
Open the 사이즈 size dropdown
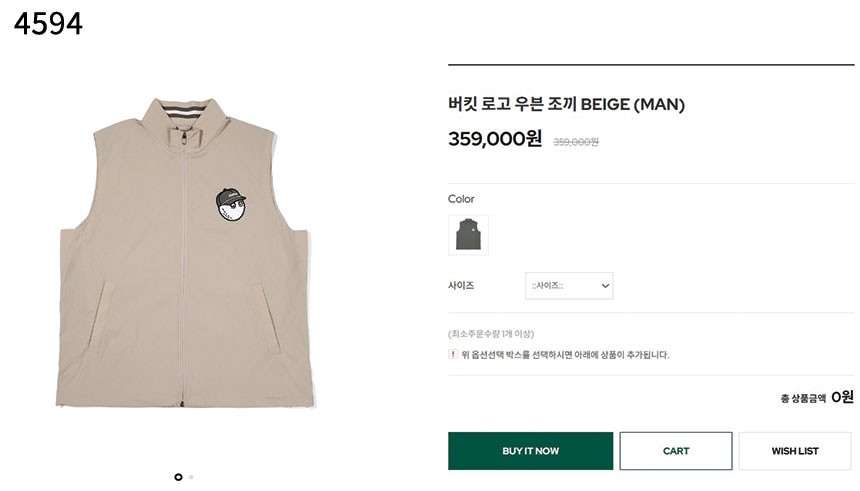[x=568, y=286]
